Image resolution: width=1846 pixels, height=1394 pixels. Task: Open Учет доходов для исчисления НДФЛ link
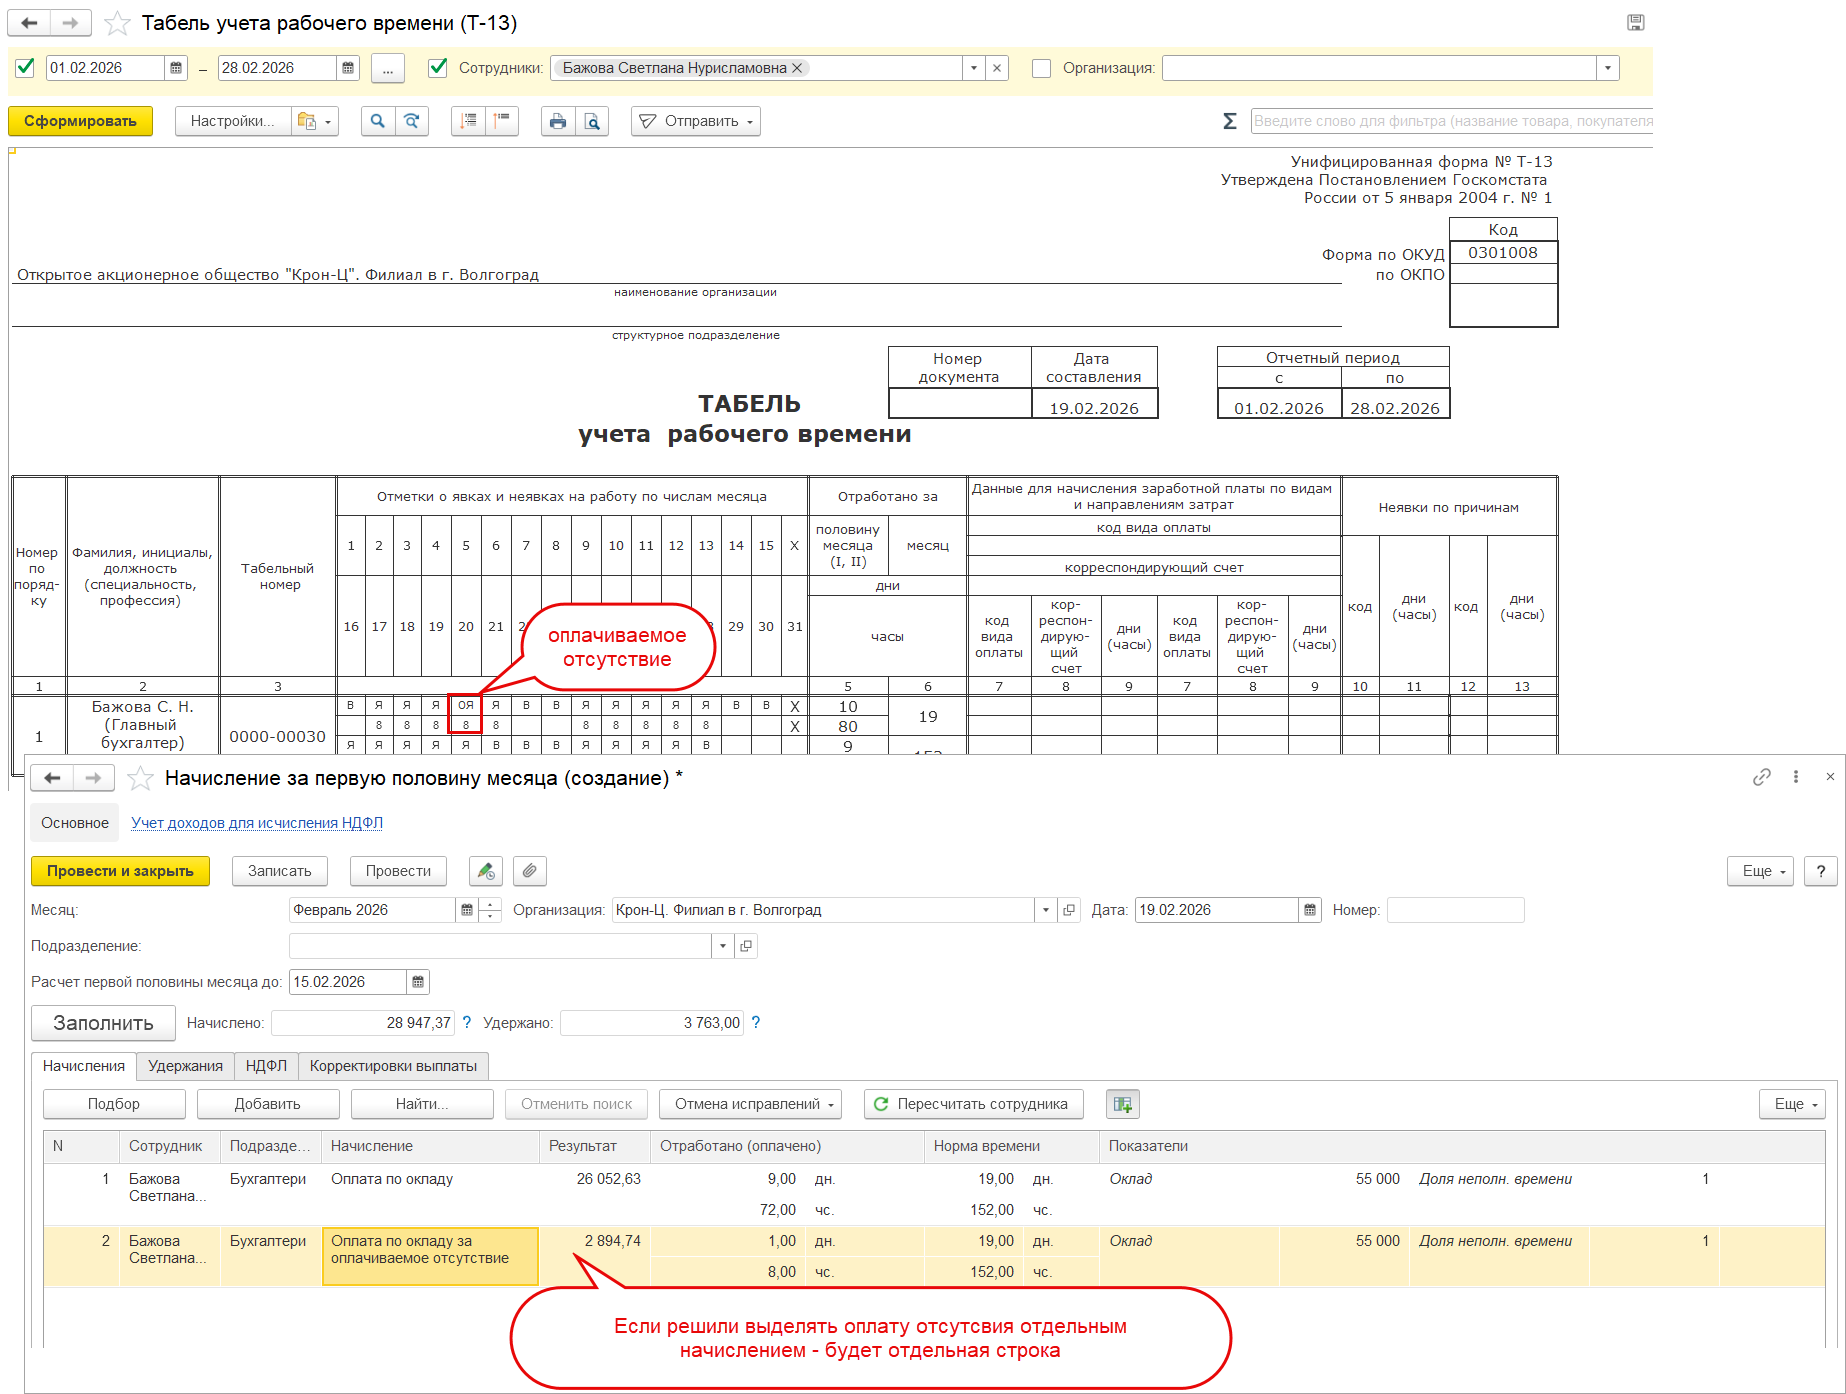click(x=257, y=823)
